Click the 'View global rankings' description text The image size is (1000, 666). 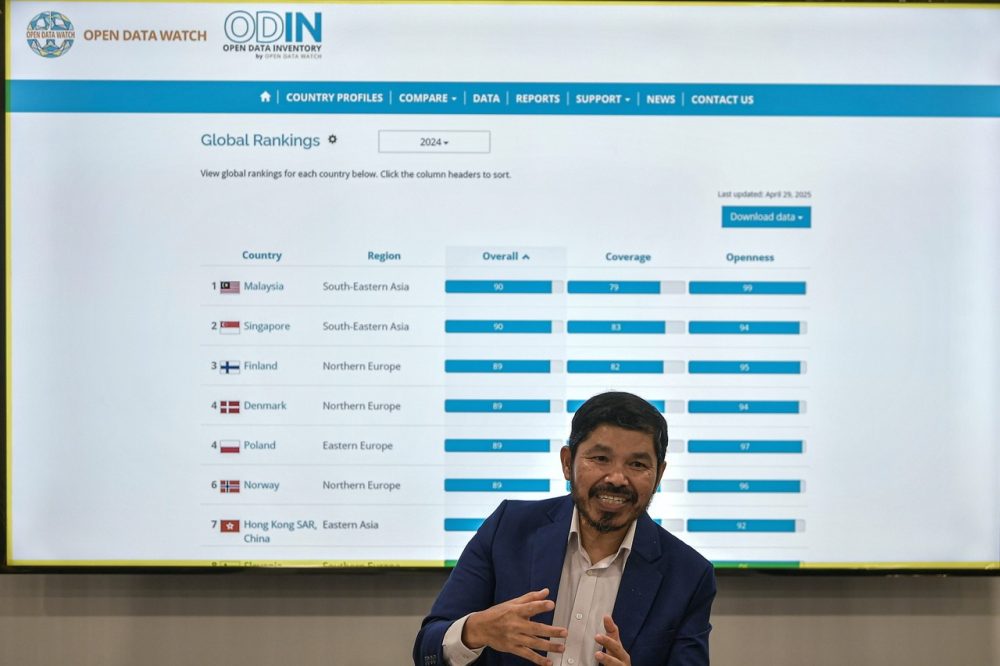point(355,174)
